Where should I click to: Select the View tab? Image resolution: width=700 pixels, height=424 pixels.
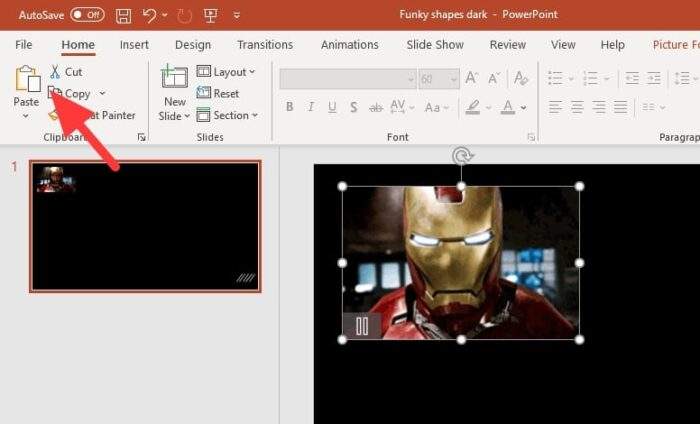coord(563,45)
